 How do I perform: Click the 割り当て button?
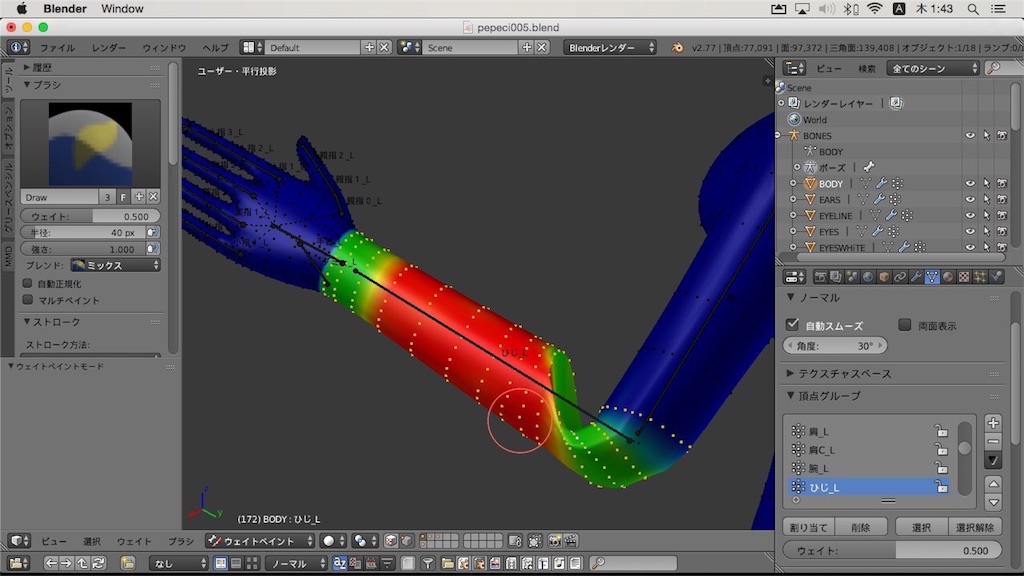[808, 527]
